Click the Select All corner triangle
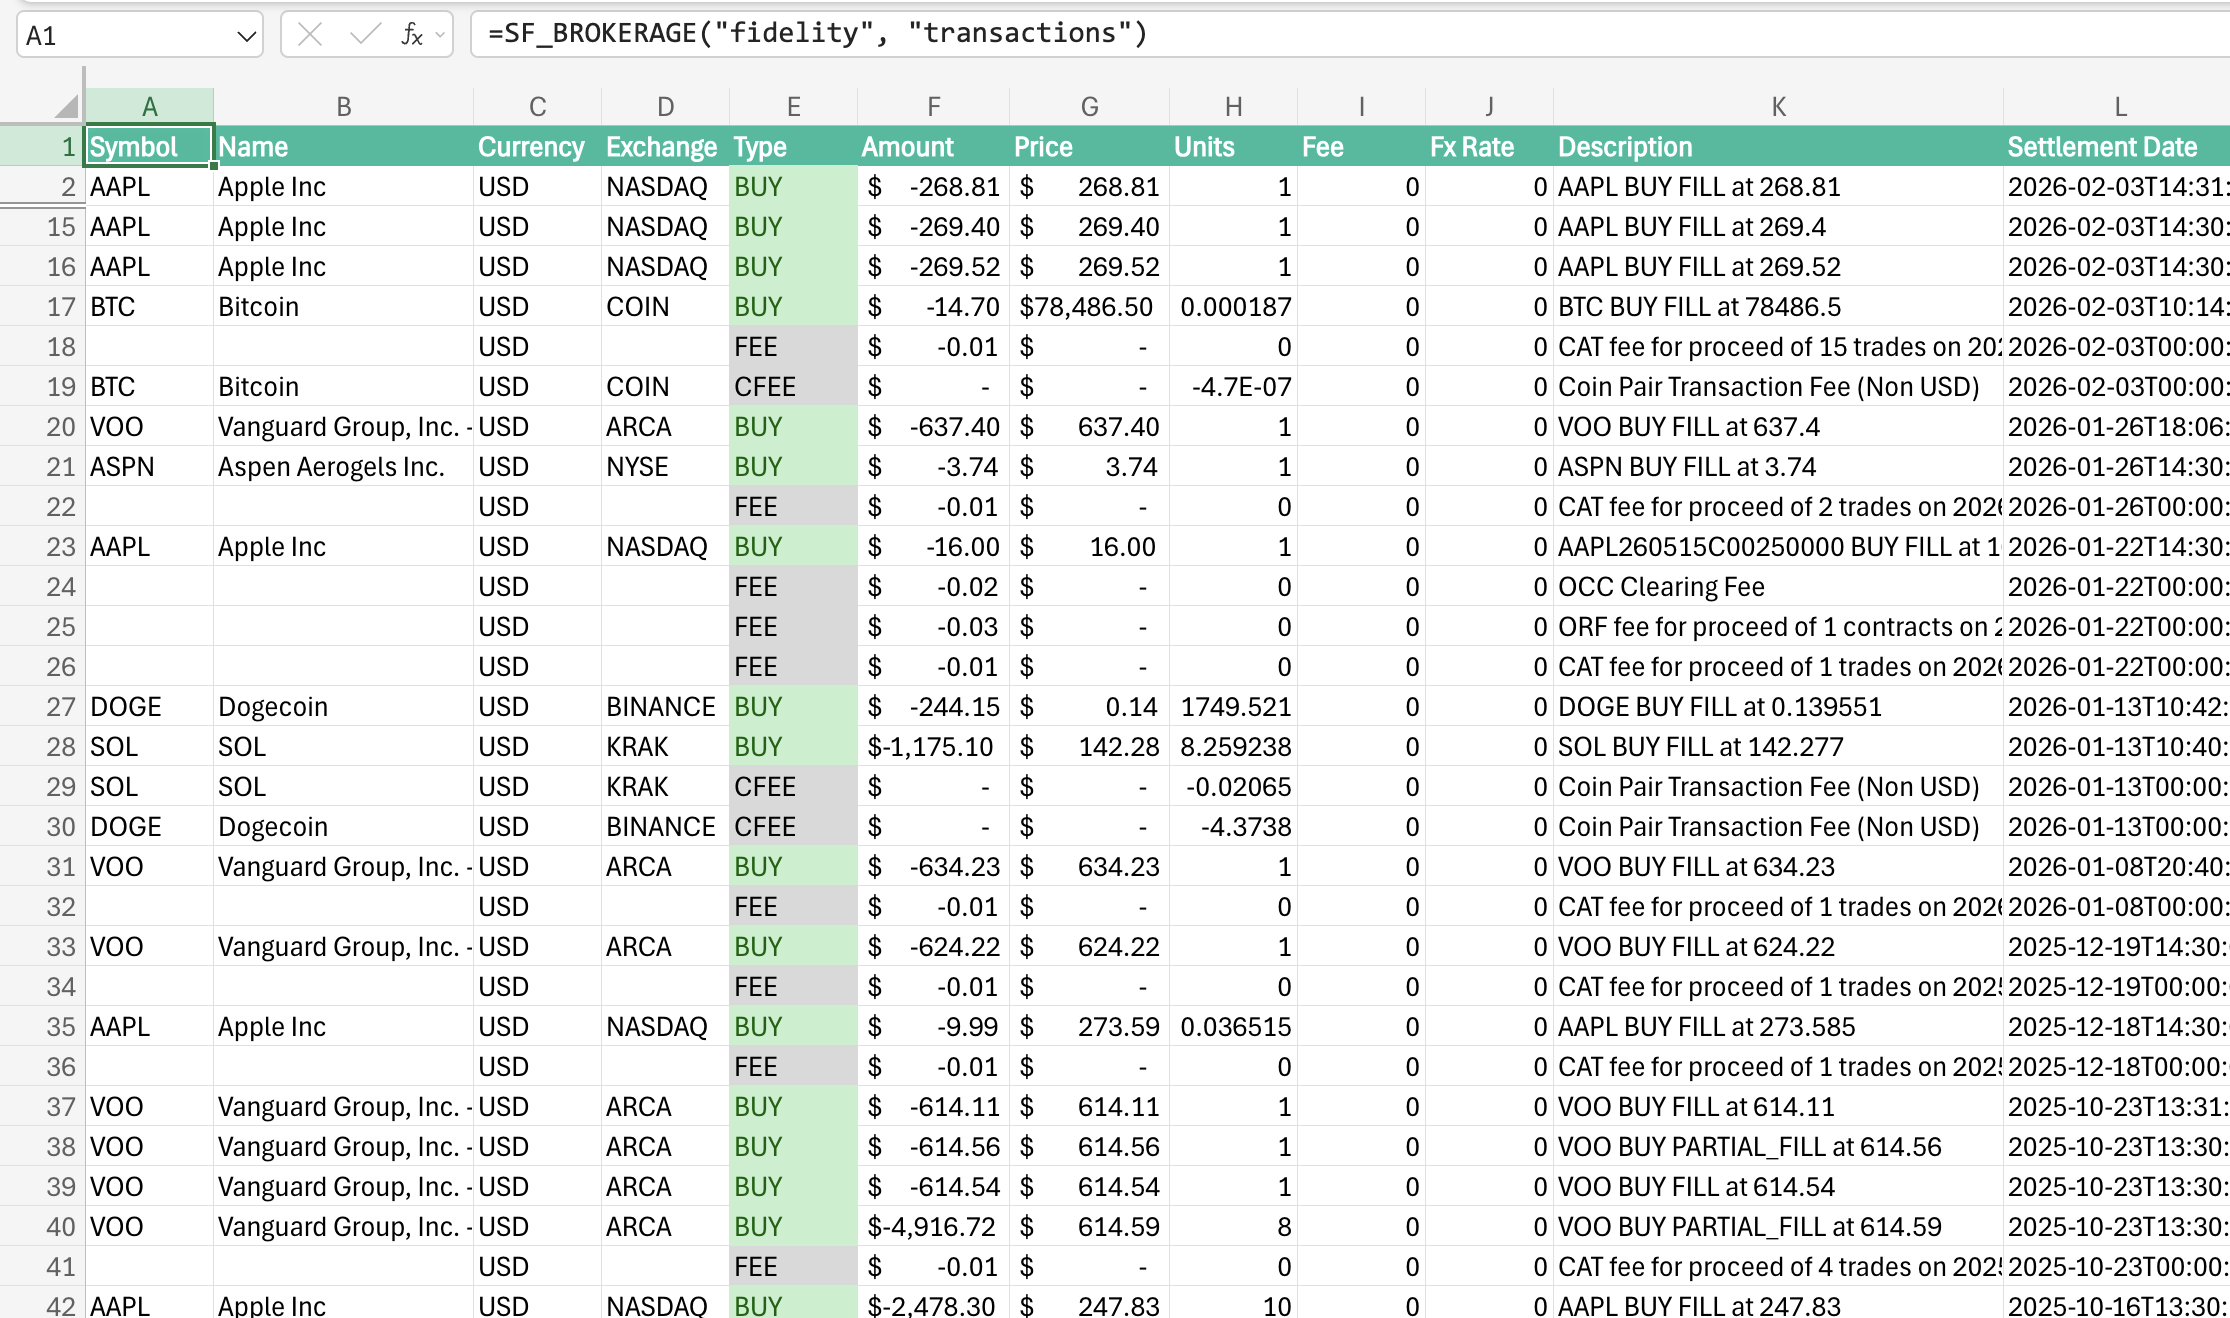 pos(66,105)
